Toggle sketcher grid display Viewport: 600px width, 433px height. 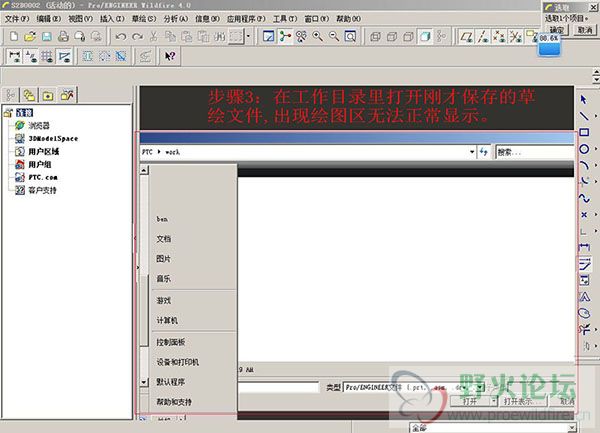[x=47, y=56]
